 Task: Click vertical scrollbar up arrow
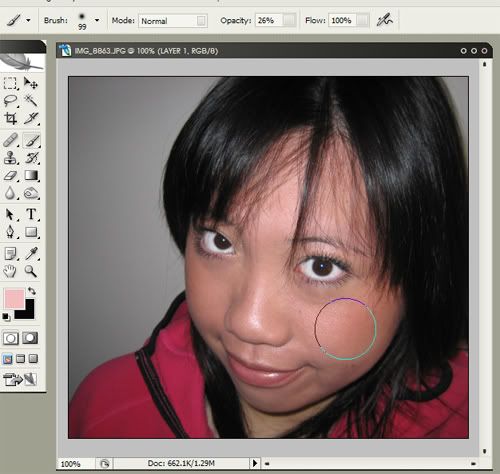[485, 64]
